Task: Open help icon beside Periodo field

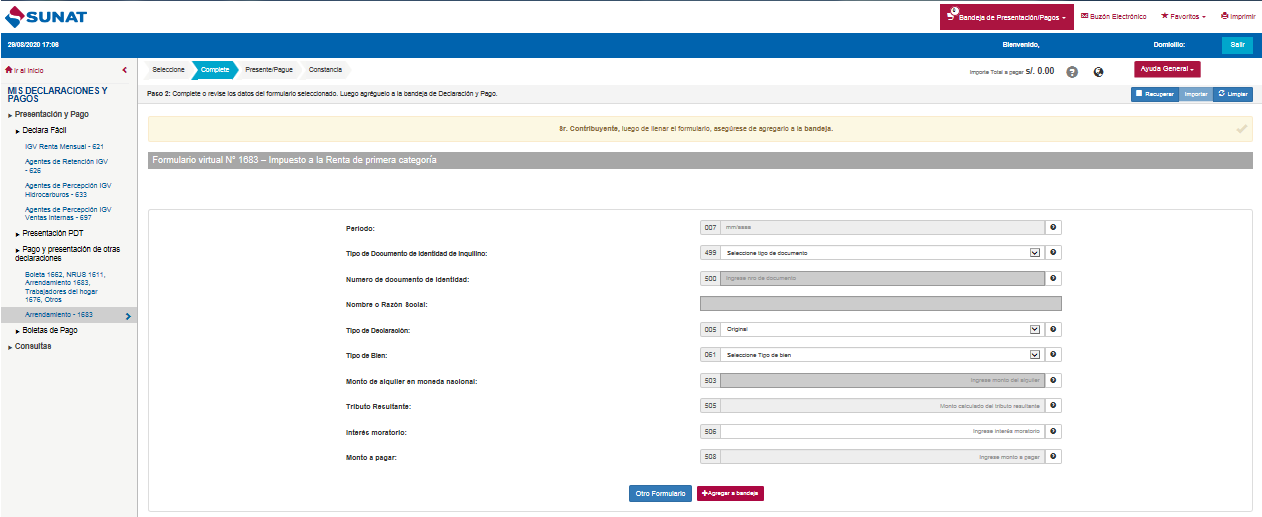Action: (x=1053, y=228)
